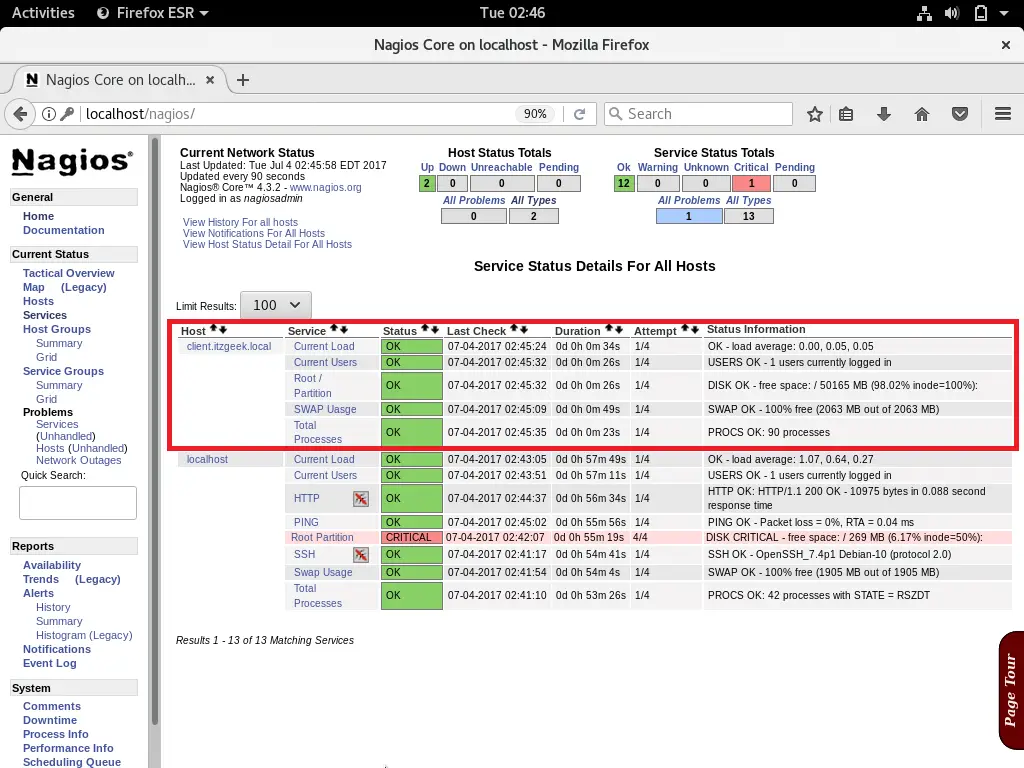1024x768 pixels.
Task: Click the volume speaker icon in top bar
Action: point(952,13)
